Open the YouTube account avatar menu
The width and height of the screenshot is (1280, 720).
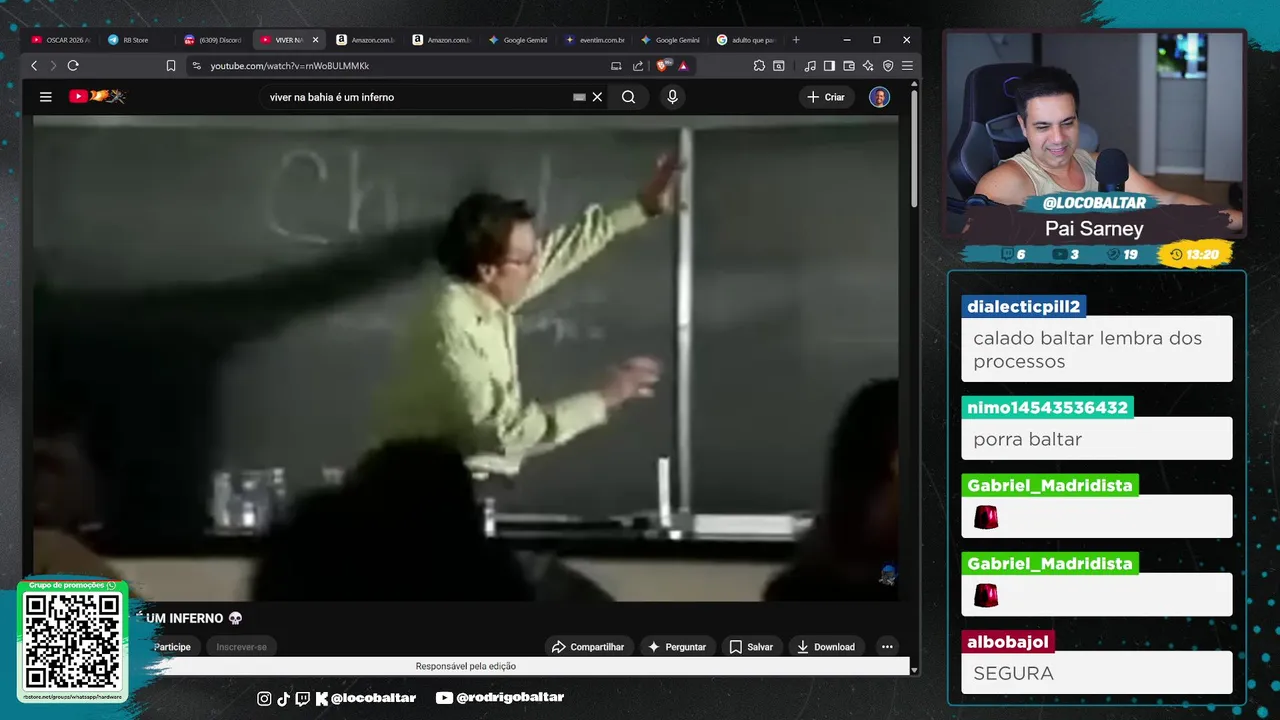(879, 97)
